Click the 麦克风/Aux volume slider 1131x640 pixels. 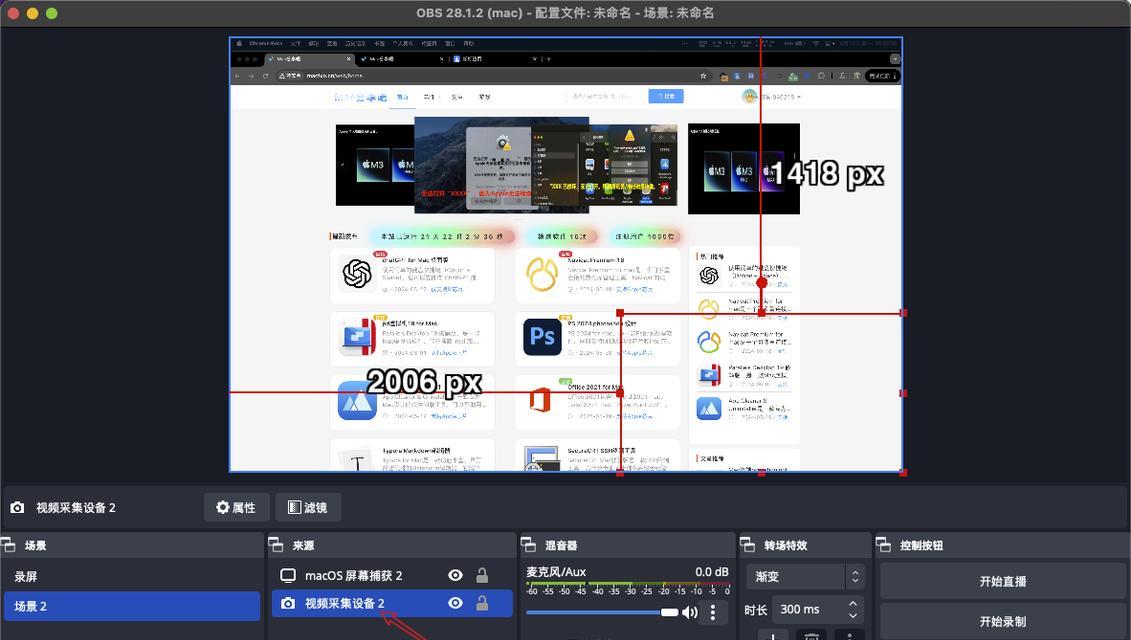[x=602, y=612]
